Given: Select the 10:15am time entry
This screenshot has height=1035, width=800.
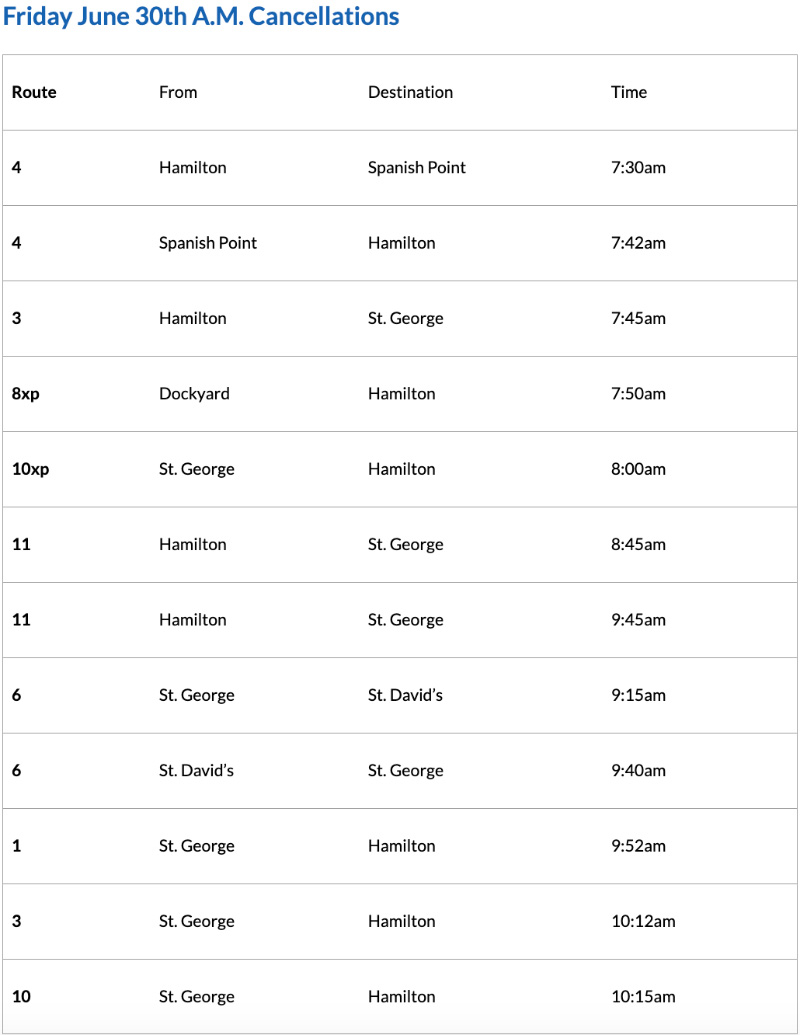Looking at the screenshot, I should [643, 997].
